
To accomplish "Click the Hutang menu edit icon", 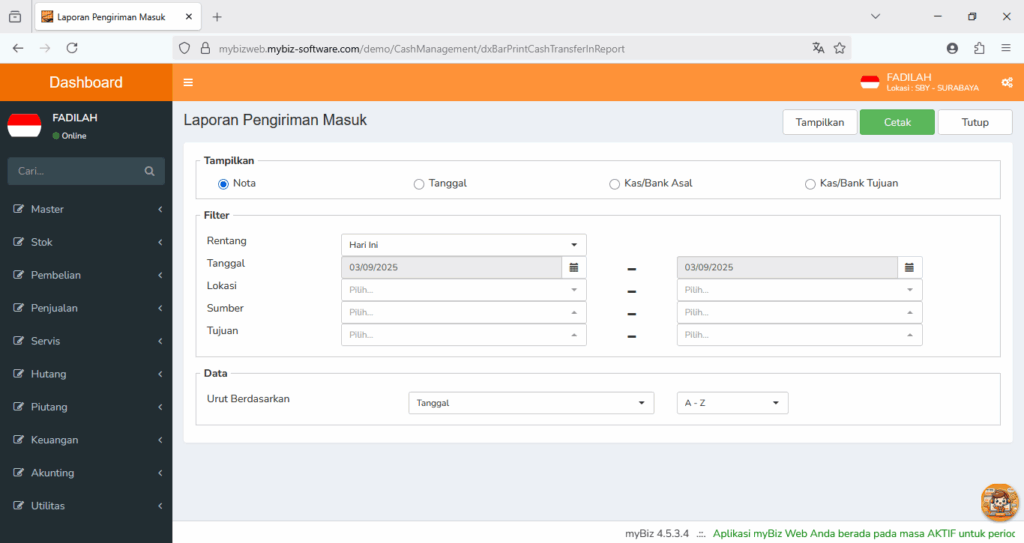I will tap(18, 374).
